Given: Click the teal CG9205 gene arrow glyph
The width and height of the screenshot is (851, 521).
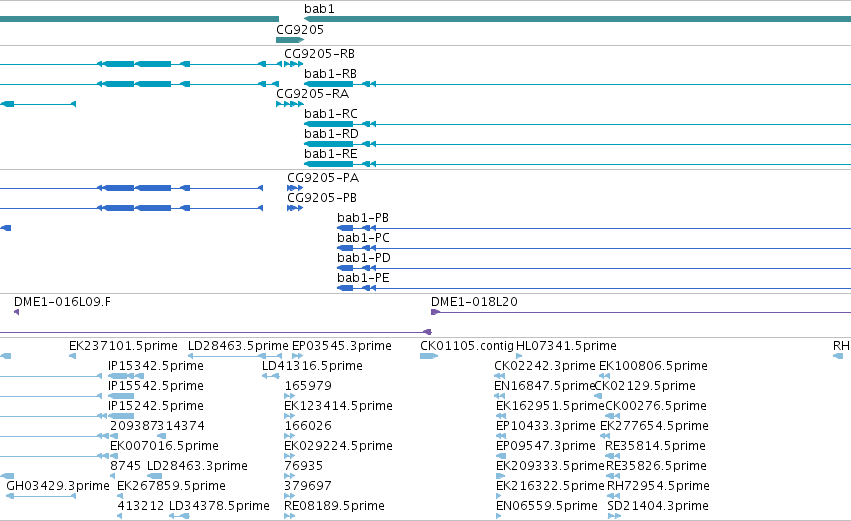Looking at the screenshot, I should click(x=290, y=40).
